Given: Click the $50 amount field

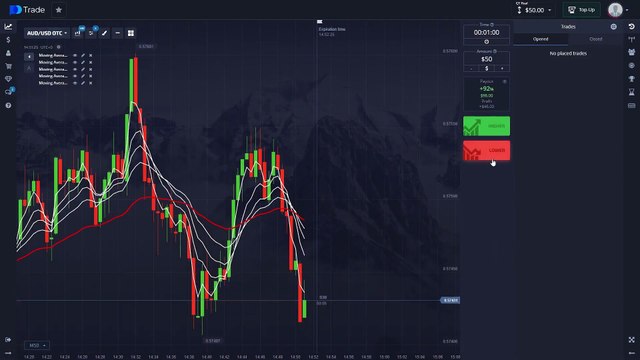Looking at the screenshot, I should click(486, 59).
